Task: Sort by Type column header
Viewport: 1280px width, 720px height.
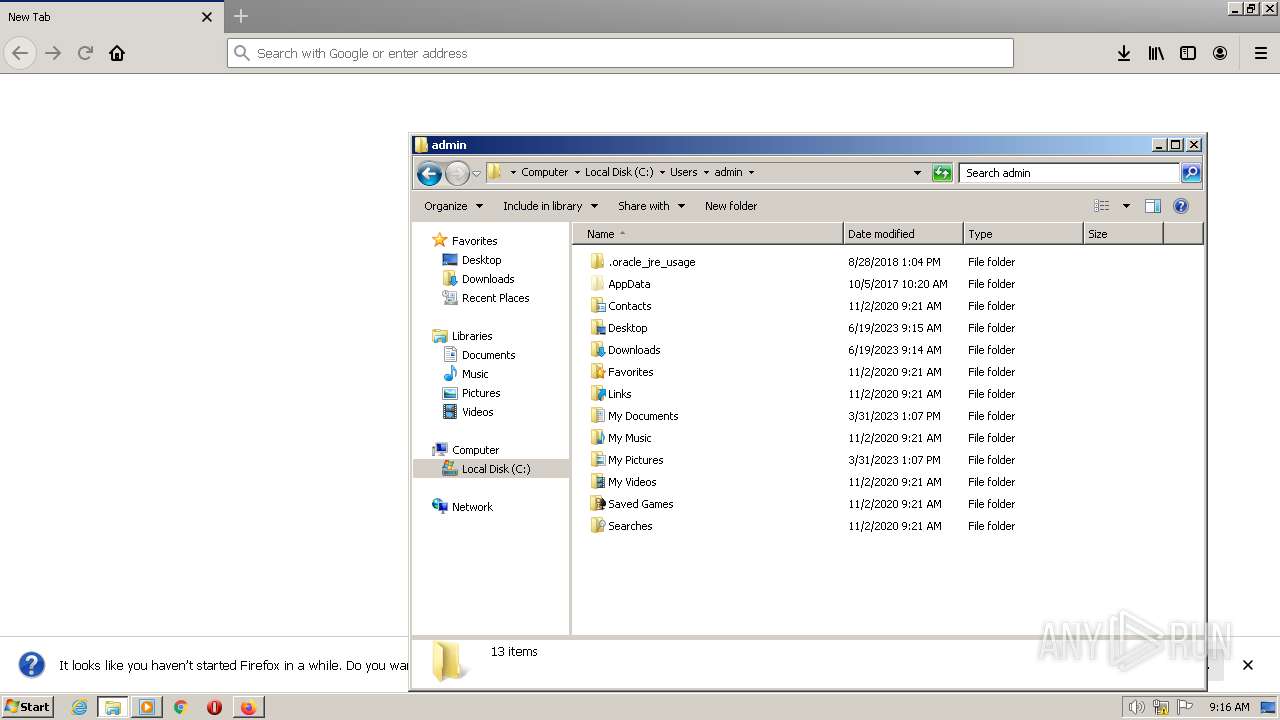Action: 1023,234
